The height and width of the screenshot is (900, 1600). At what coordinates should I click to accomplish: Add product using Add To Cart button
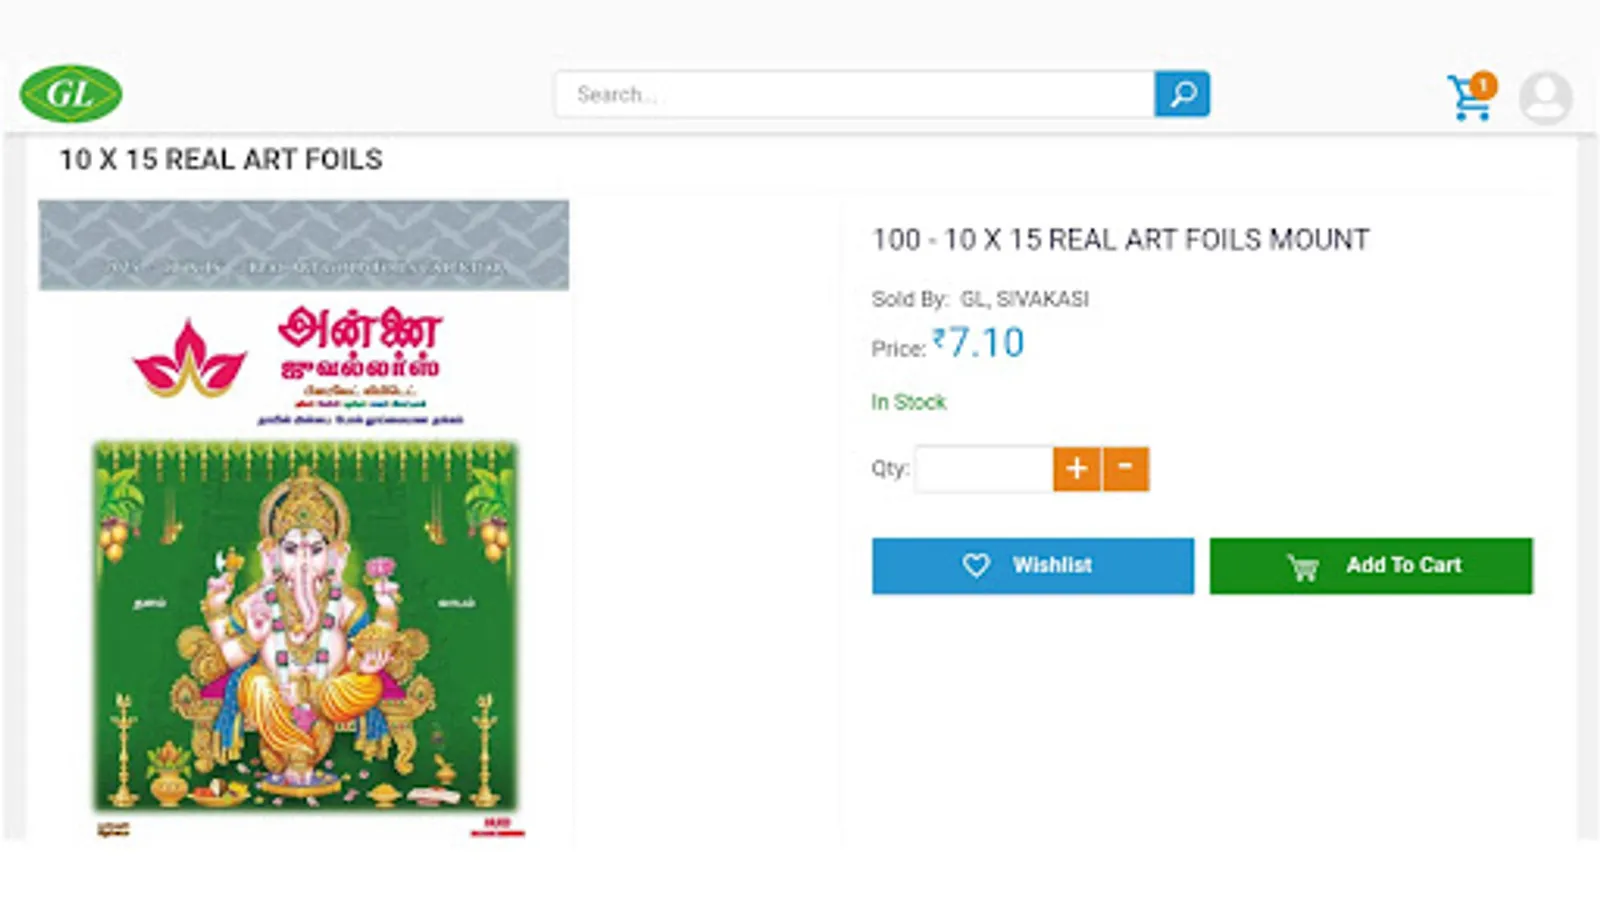click(x=1371, y=566)
